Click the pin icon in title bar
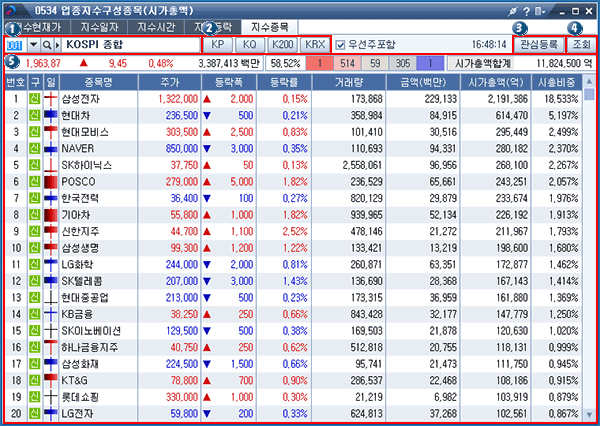Screen dimensions: 600x426 [512, 11]
